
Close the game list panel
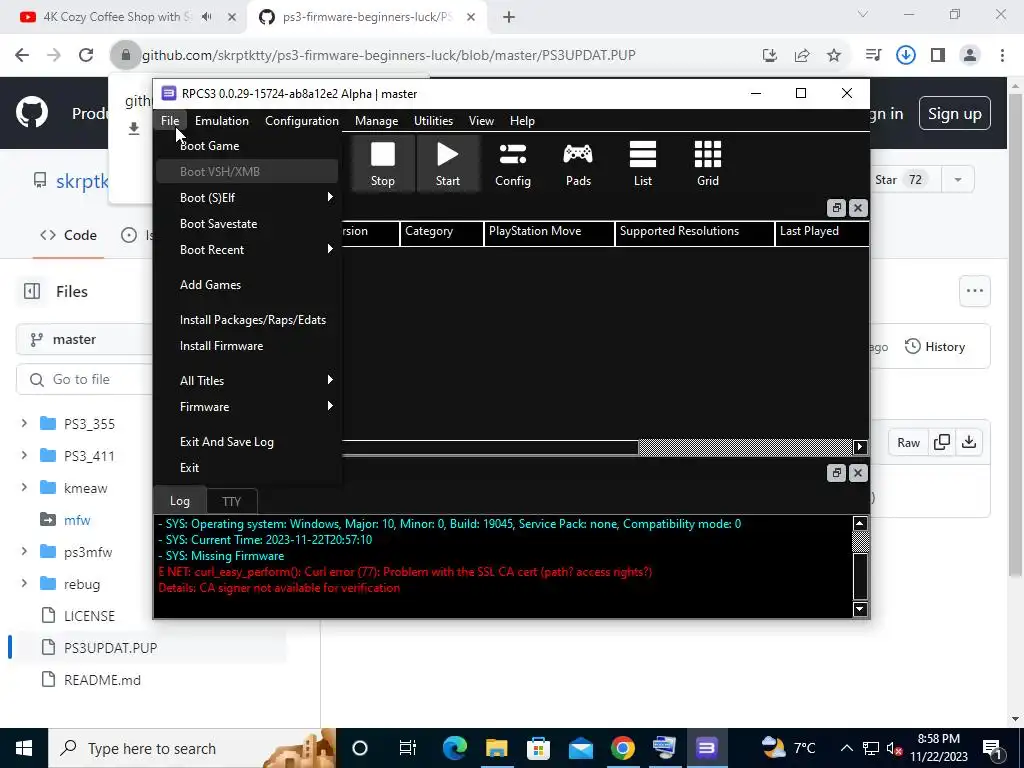tap(858, 208)
